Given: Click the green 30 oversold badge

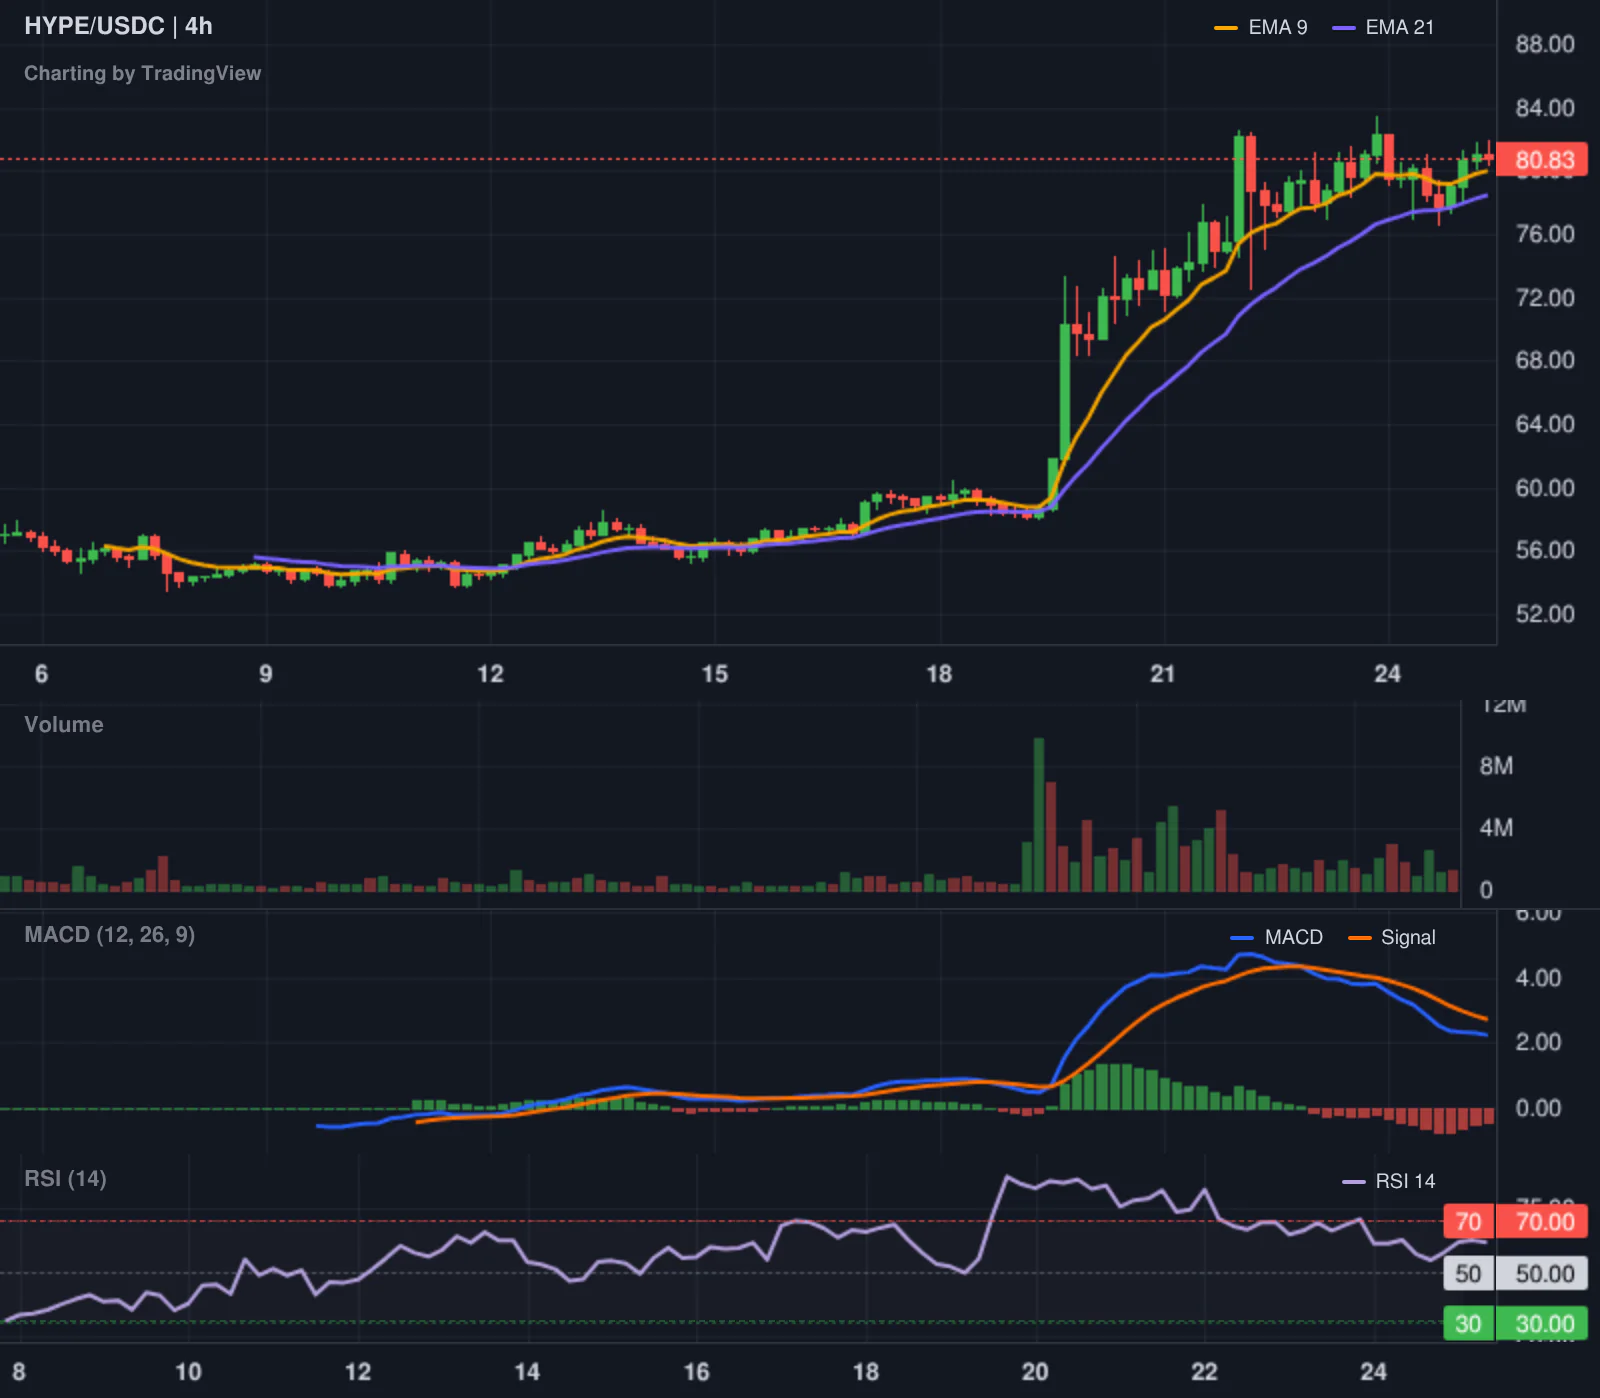Looking at the screenshot, I should 1468,1324.
